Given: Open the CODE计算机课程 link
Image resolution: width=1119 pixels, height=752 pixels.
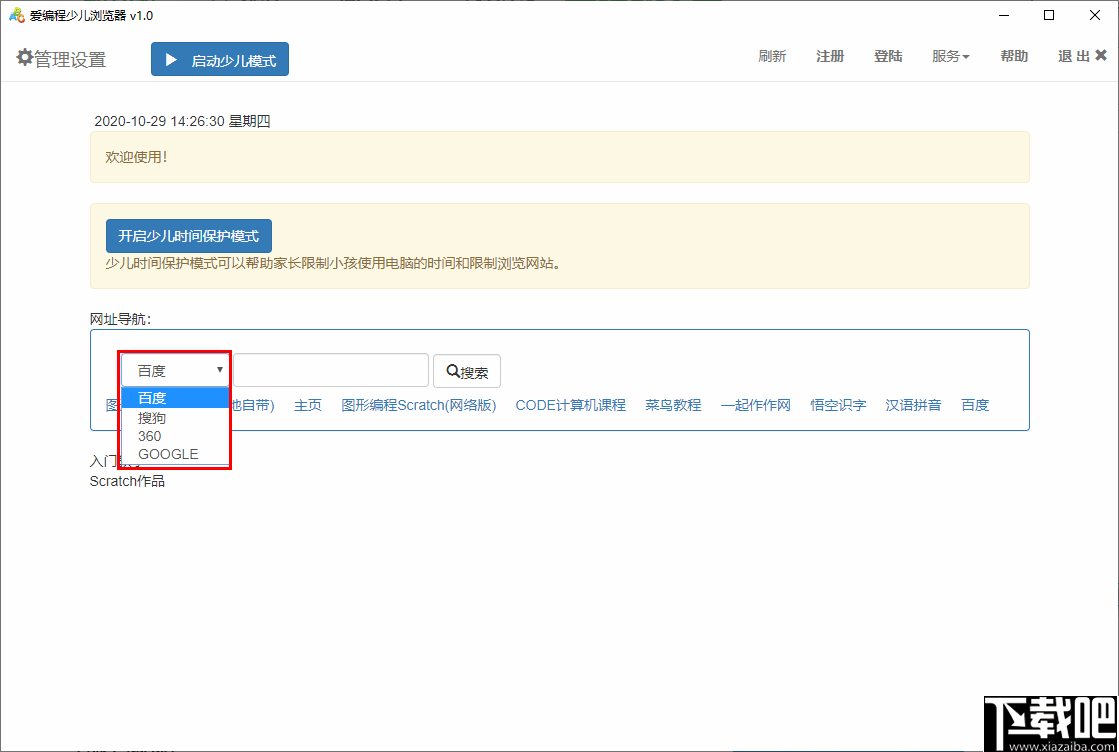Looking at the screenshot, I should click(570, 405).
